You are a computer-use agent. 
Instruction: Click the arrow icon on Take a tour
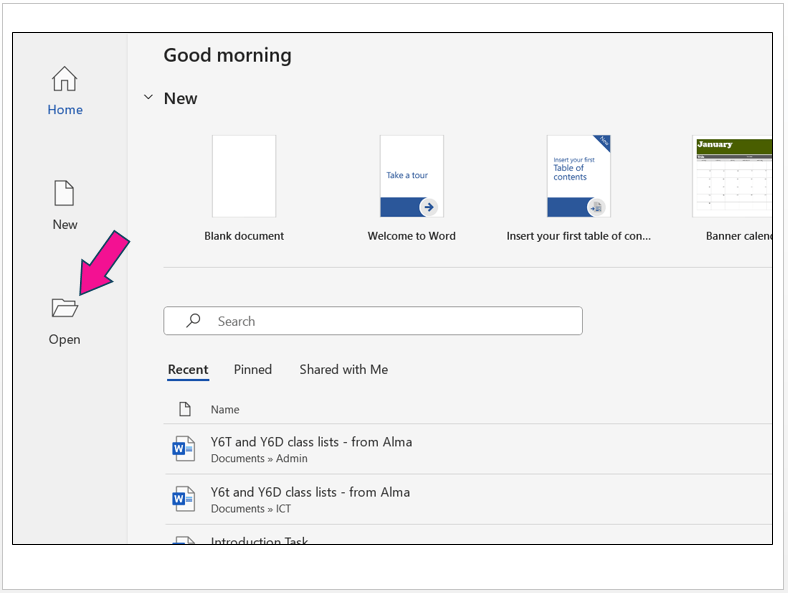tap(428, 207)
